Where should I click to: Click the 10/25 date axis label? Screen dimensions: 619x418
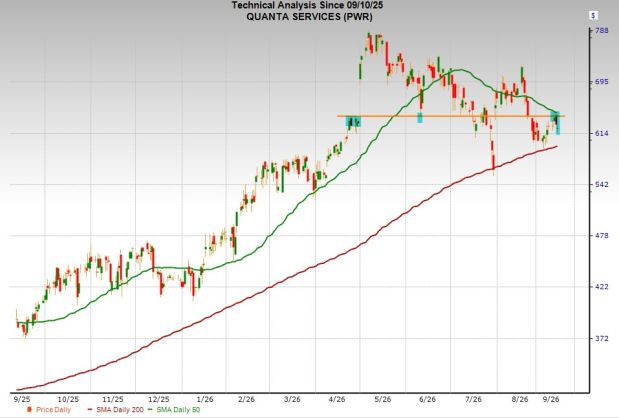click(x=69, y=399)
